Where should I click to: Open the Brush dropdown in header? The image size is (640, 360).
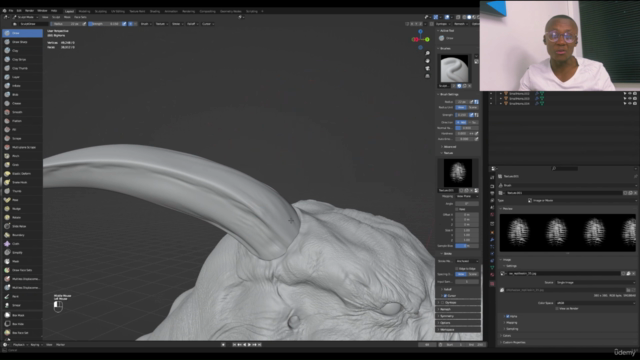click(146, 24)
